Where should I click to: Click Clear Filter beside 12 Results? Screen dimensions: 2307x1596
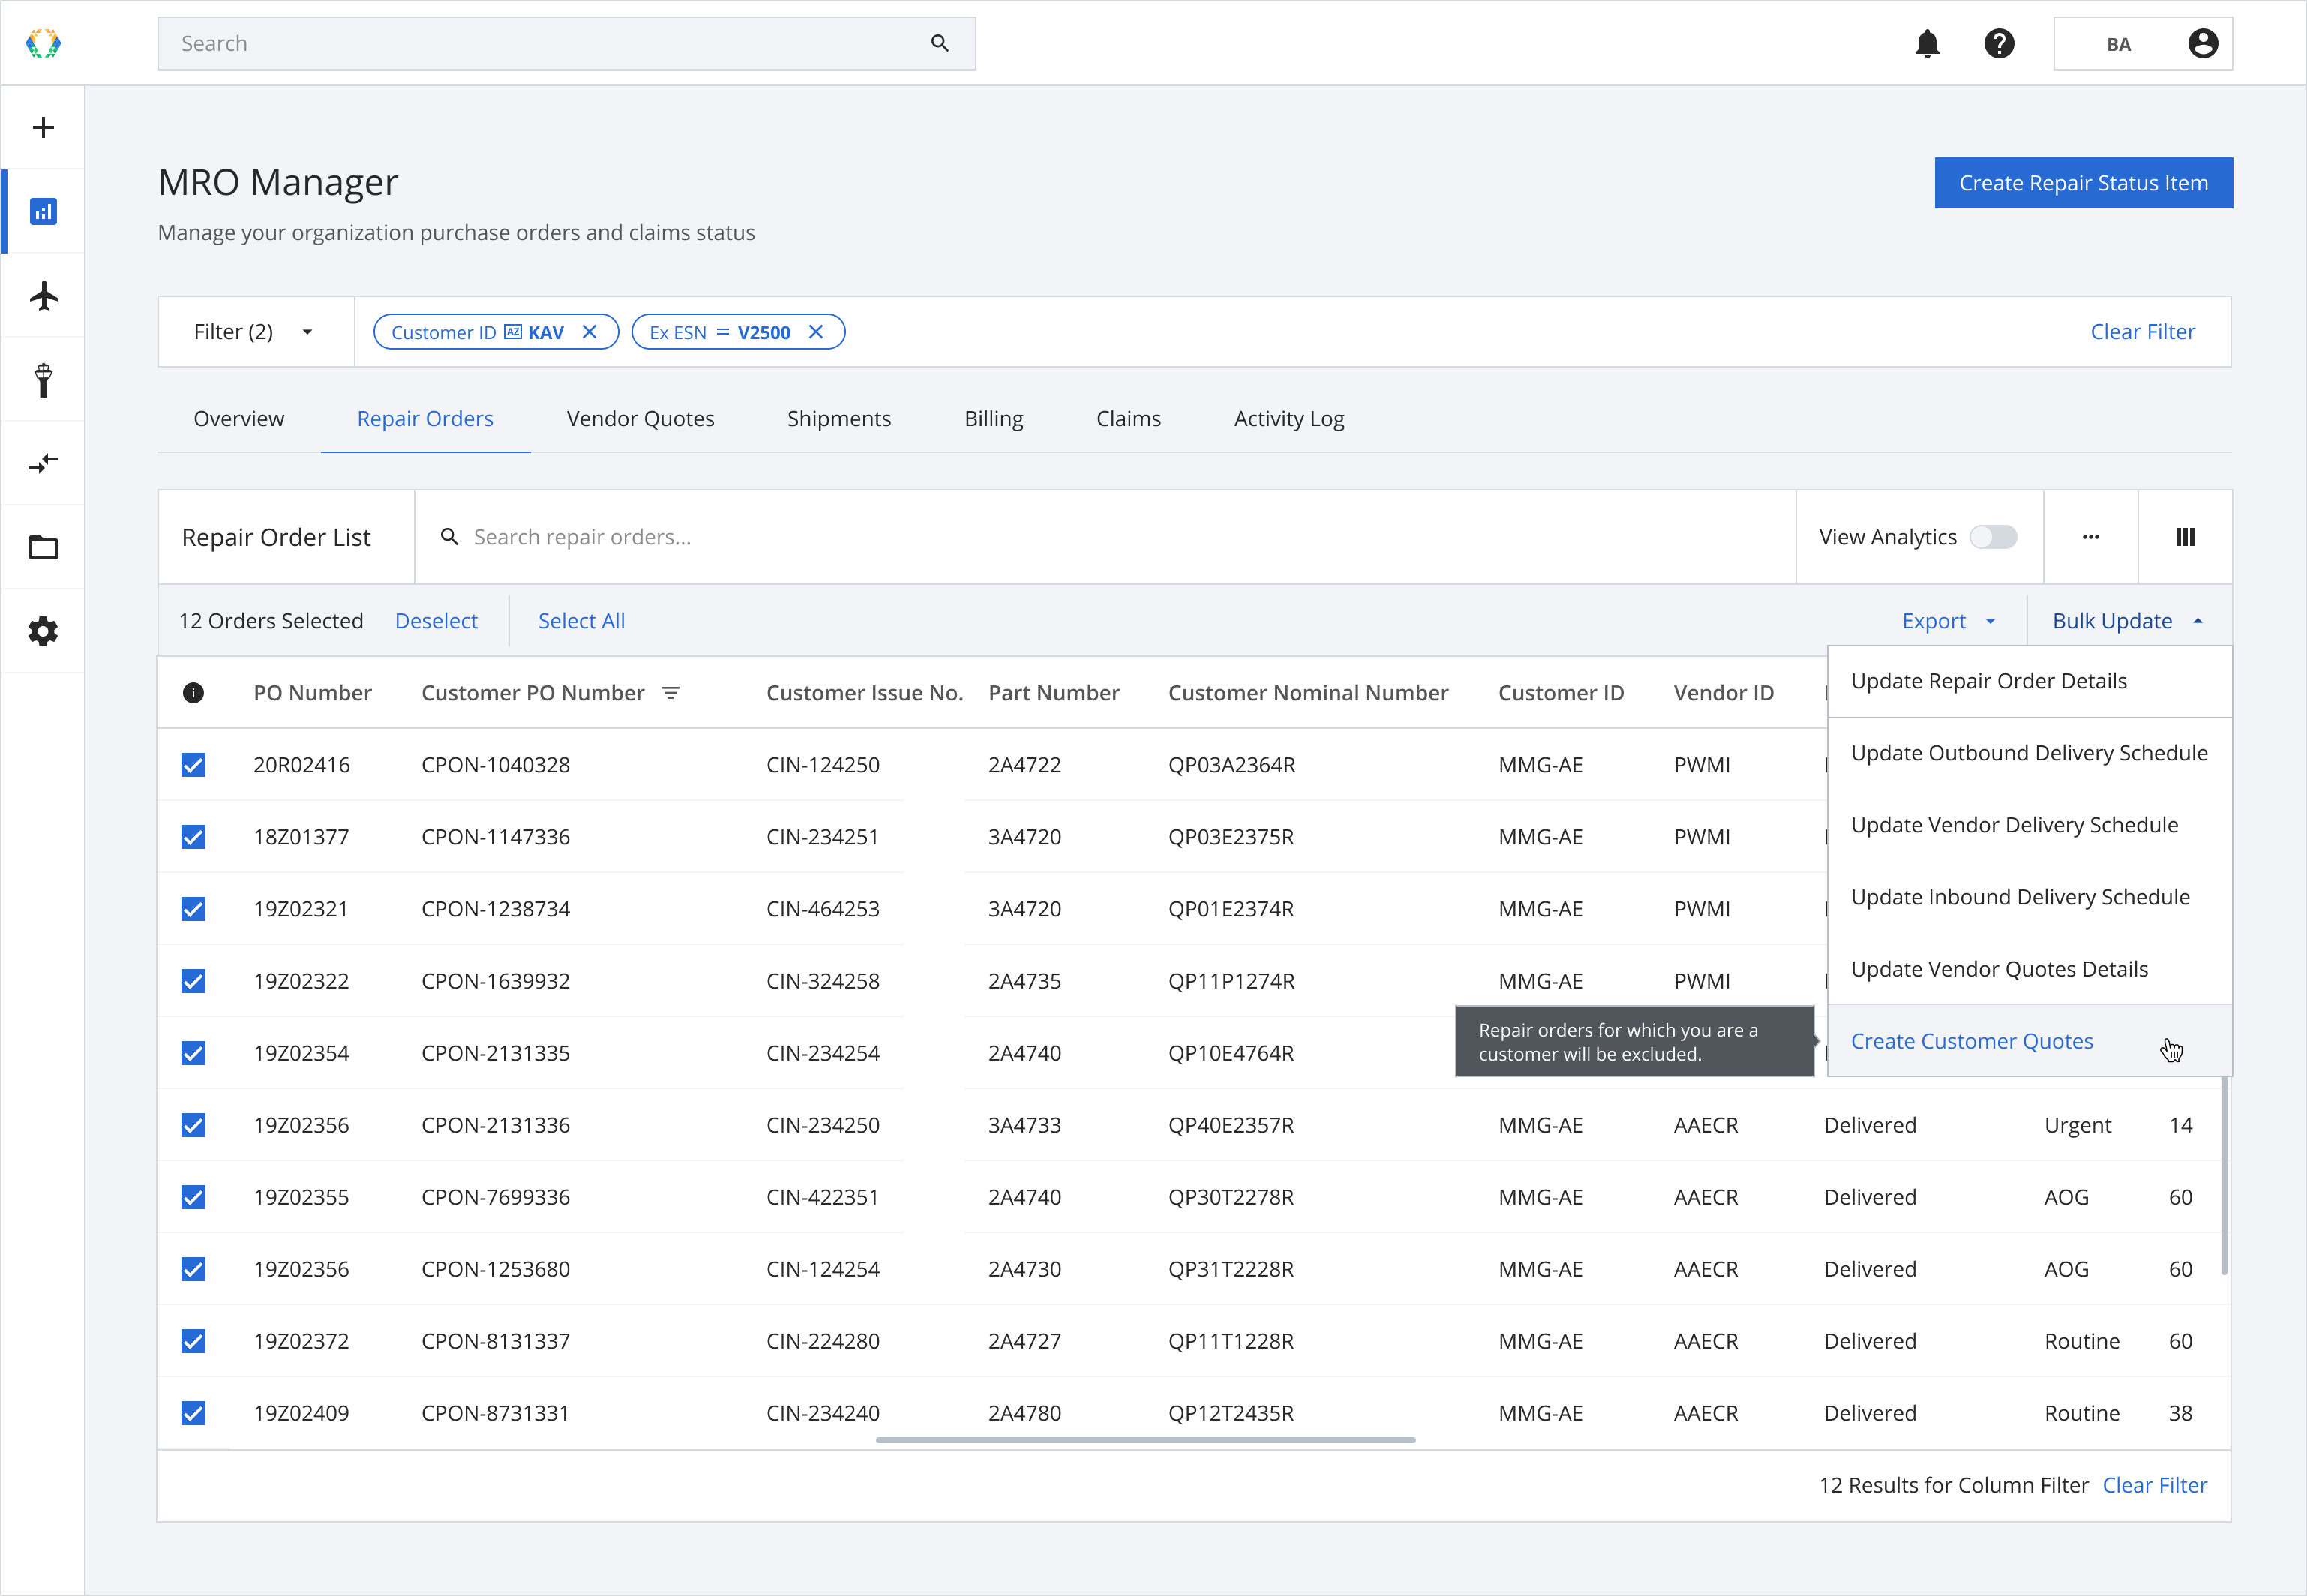coord(2154,1485)
